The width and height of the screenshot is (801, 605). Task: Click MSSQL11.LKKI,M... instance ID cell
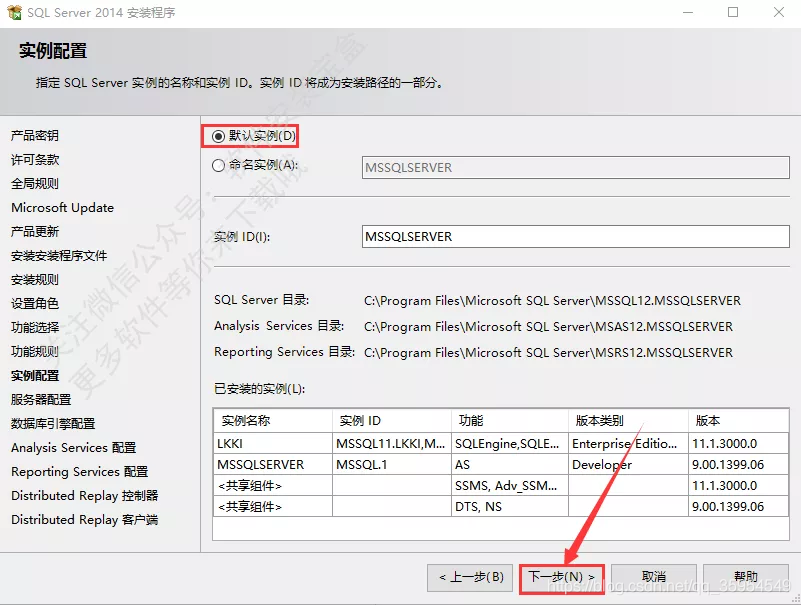pyautogui.click(x=392, y=444)
